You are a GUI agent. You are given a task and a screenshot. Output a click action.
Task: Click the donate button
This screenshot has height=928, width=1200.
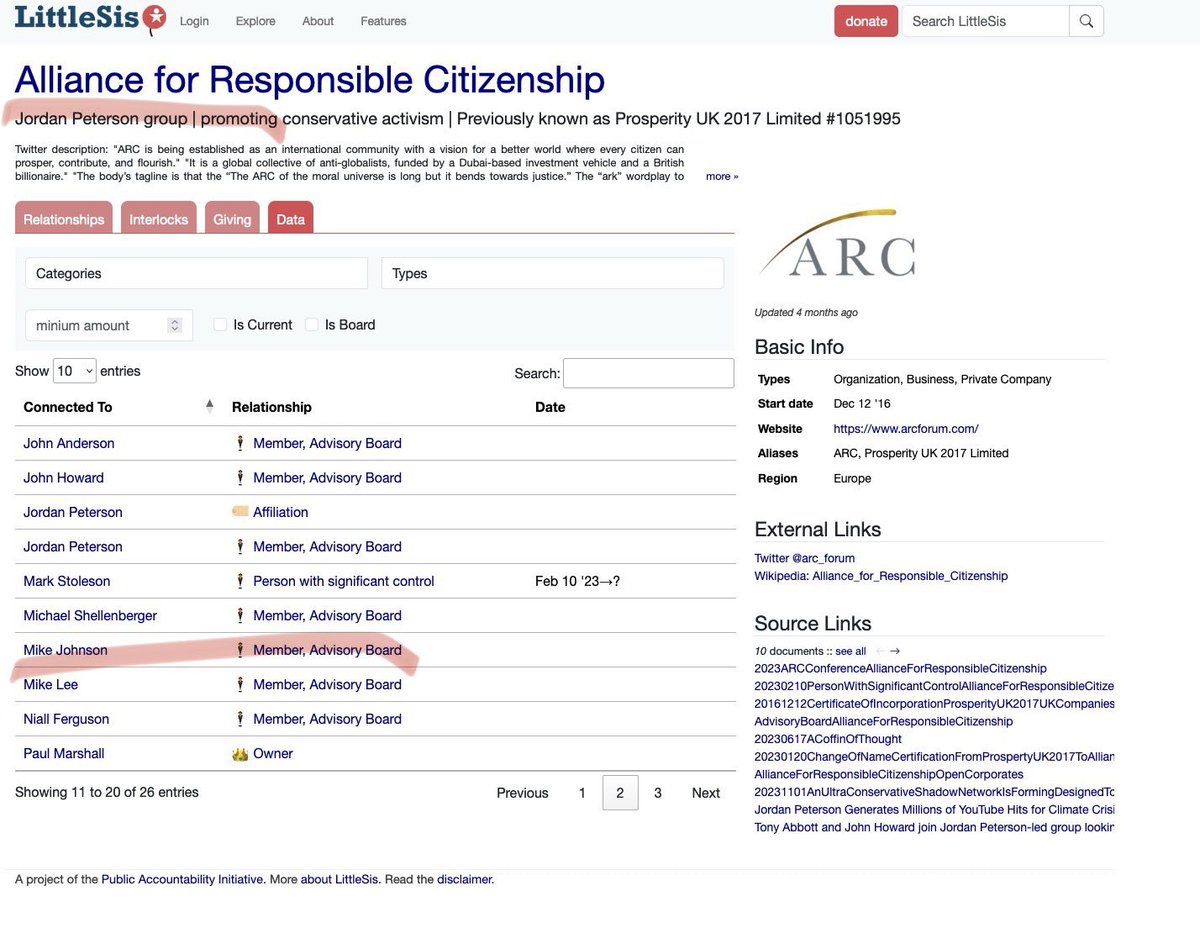[x=866, y=21]
